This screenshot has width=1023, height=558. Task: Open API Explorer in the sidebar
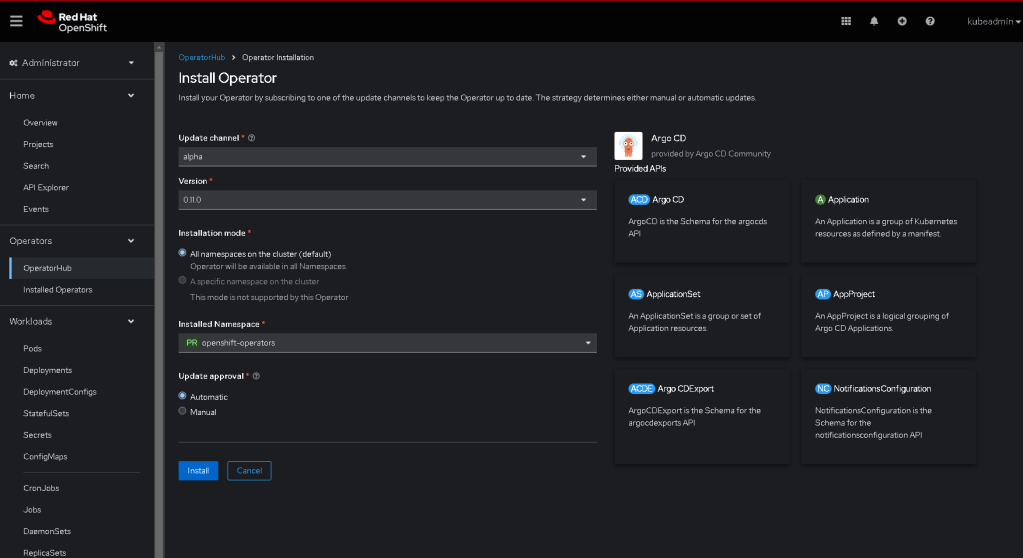[x=46, y=187]
